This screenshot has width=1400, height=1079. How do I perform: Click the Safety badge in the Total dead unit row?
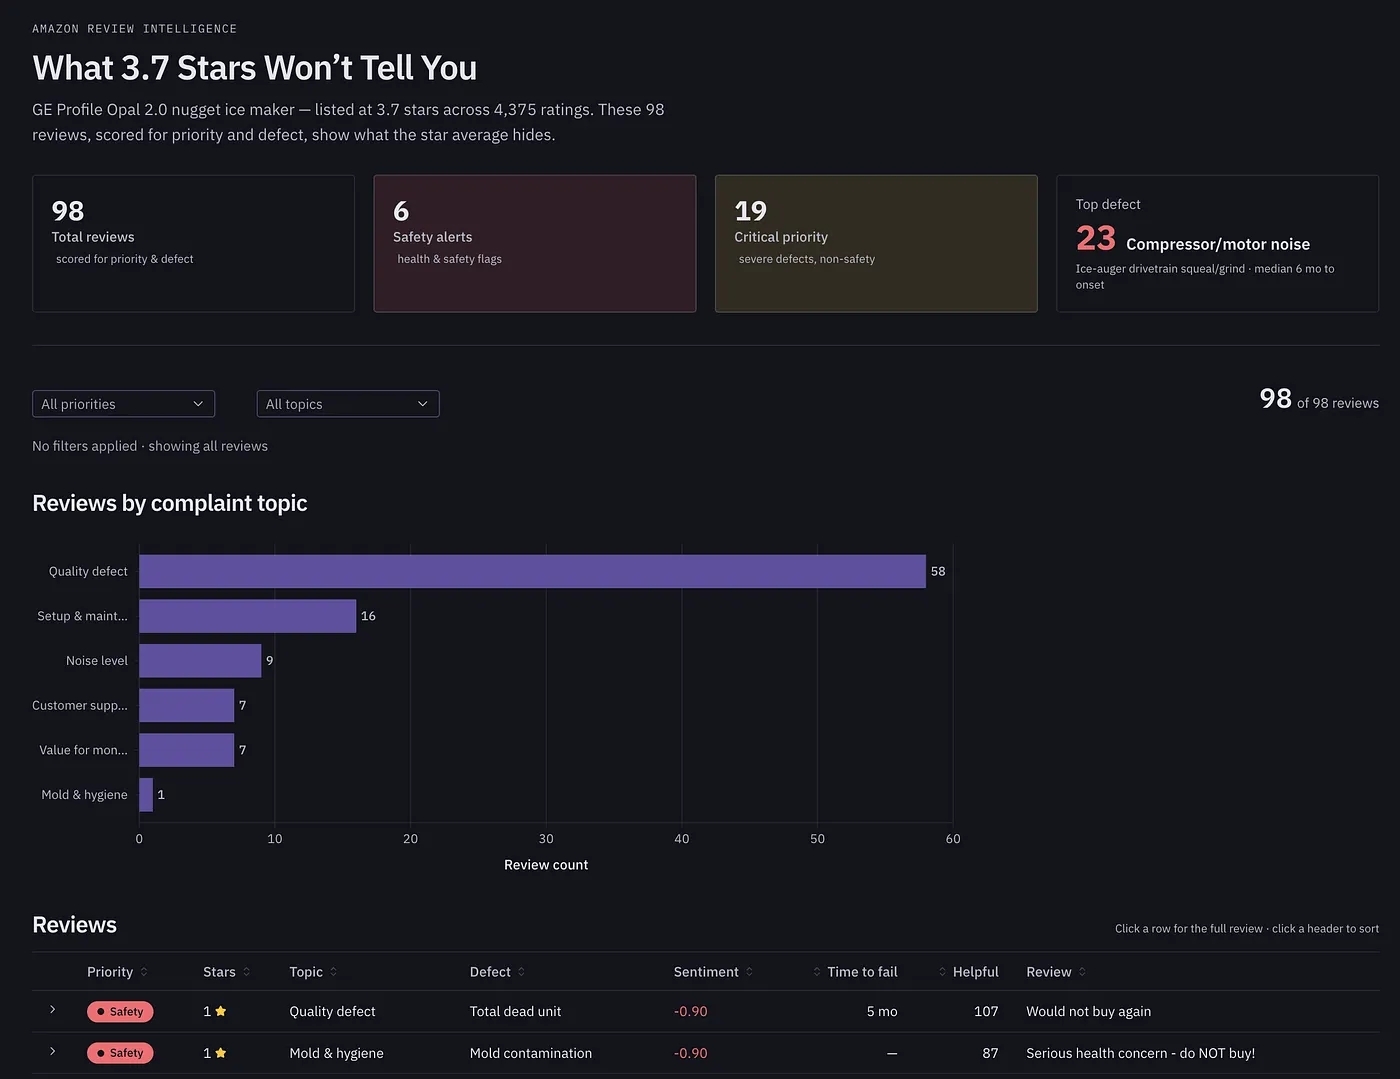pos(120,1012)
